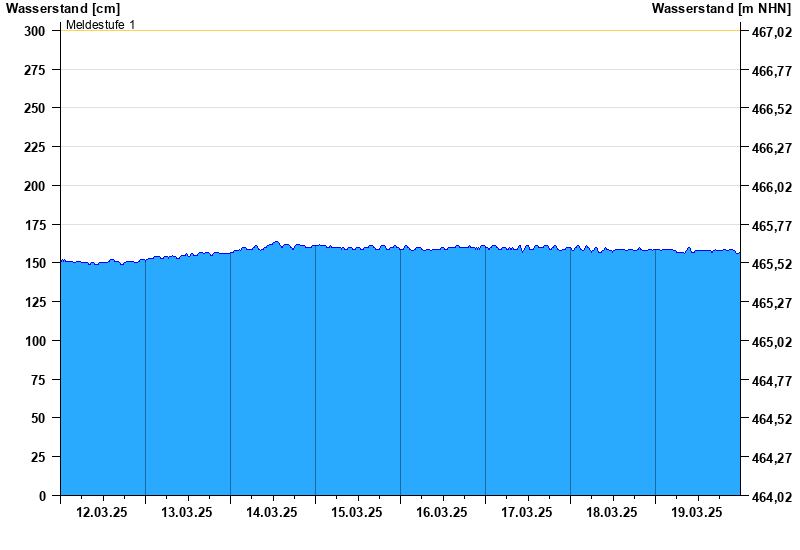Image resolution: width=800 pixels, height=550 pixels.
Task: Click the 466,27 value on the right axis
Action: tap(772, 148)
